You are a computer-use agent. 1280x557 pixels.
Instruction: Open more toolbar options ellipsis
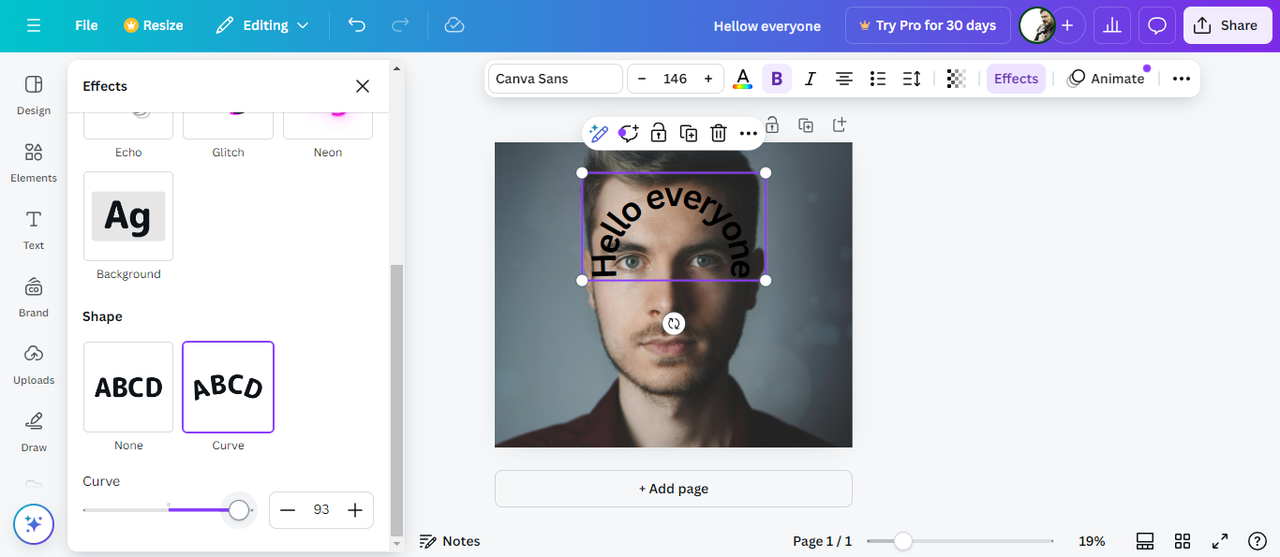click(x=1181, y=79)
